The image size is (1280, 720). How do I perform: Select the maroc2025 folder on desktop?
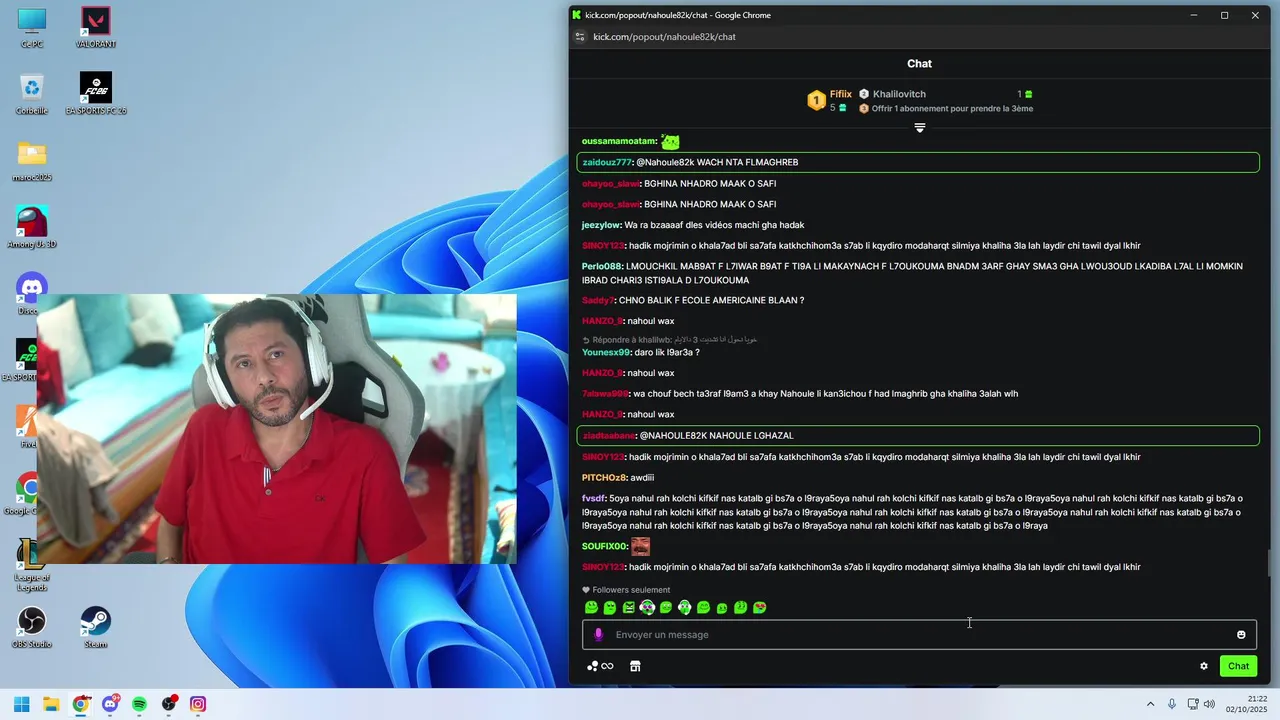[x=32, y=160]
